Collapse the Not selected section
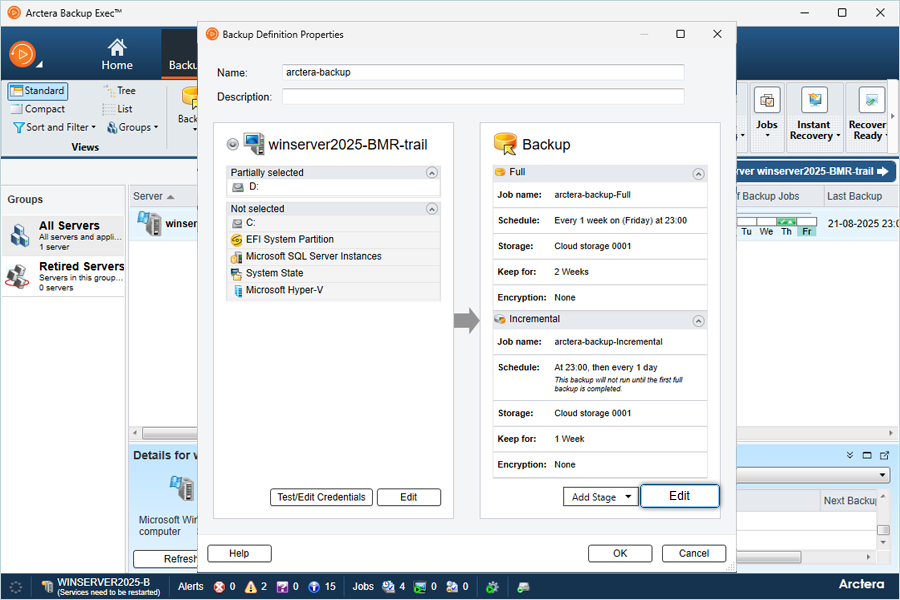This screenshot has height=600, width=900. click(x=432, y=209)
